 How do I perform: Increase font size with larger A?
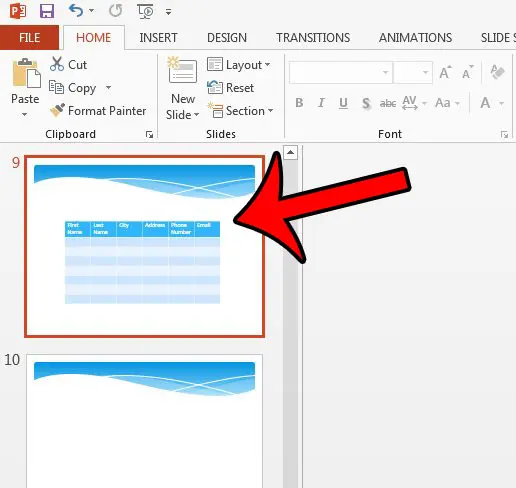point(445,72)
